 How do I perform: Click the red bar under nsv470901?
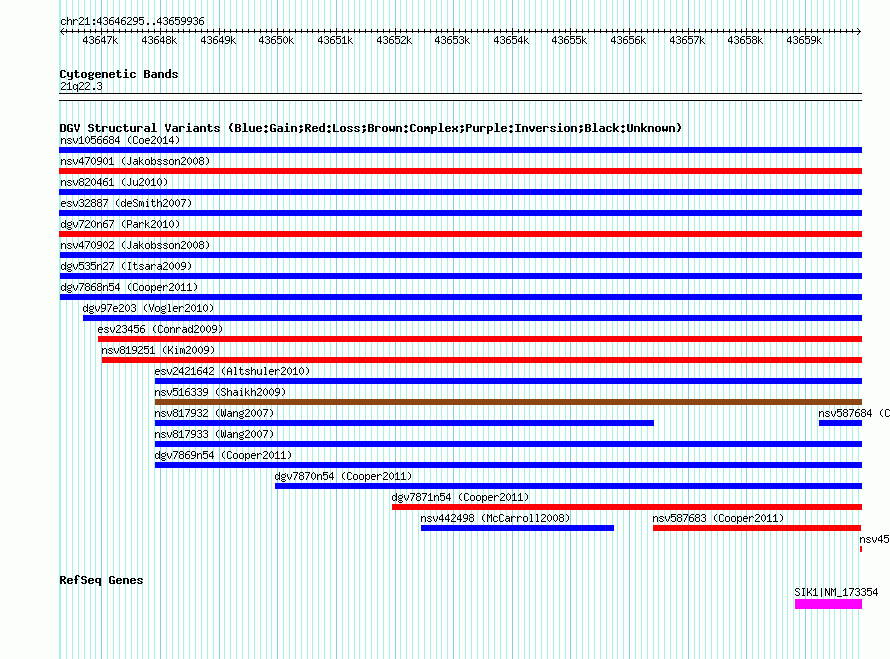coord(460,171)
